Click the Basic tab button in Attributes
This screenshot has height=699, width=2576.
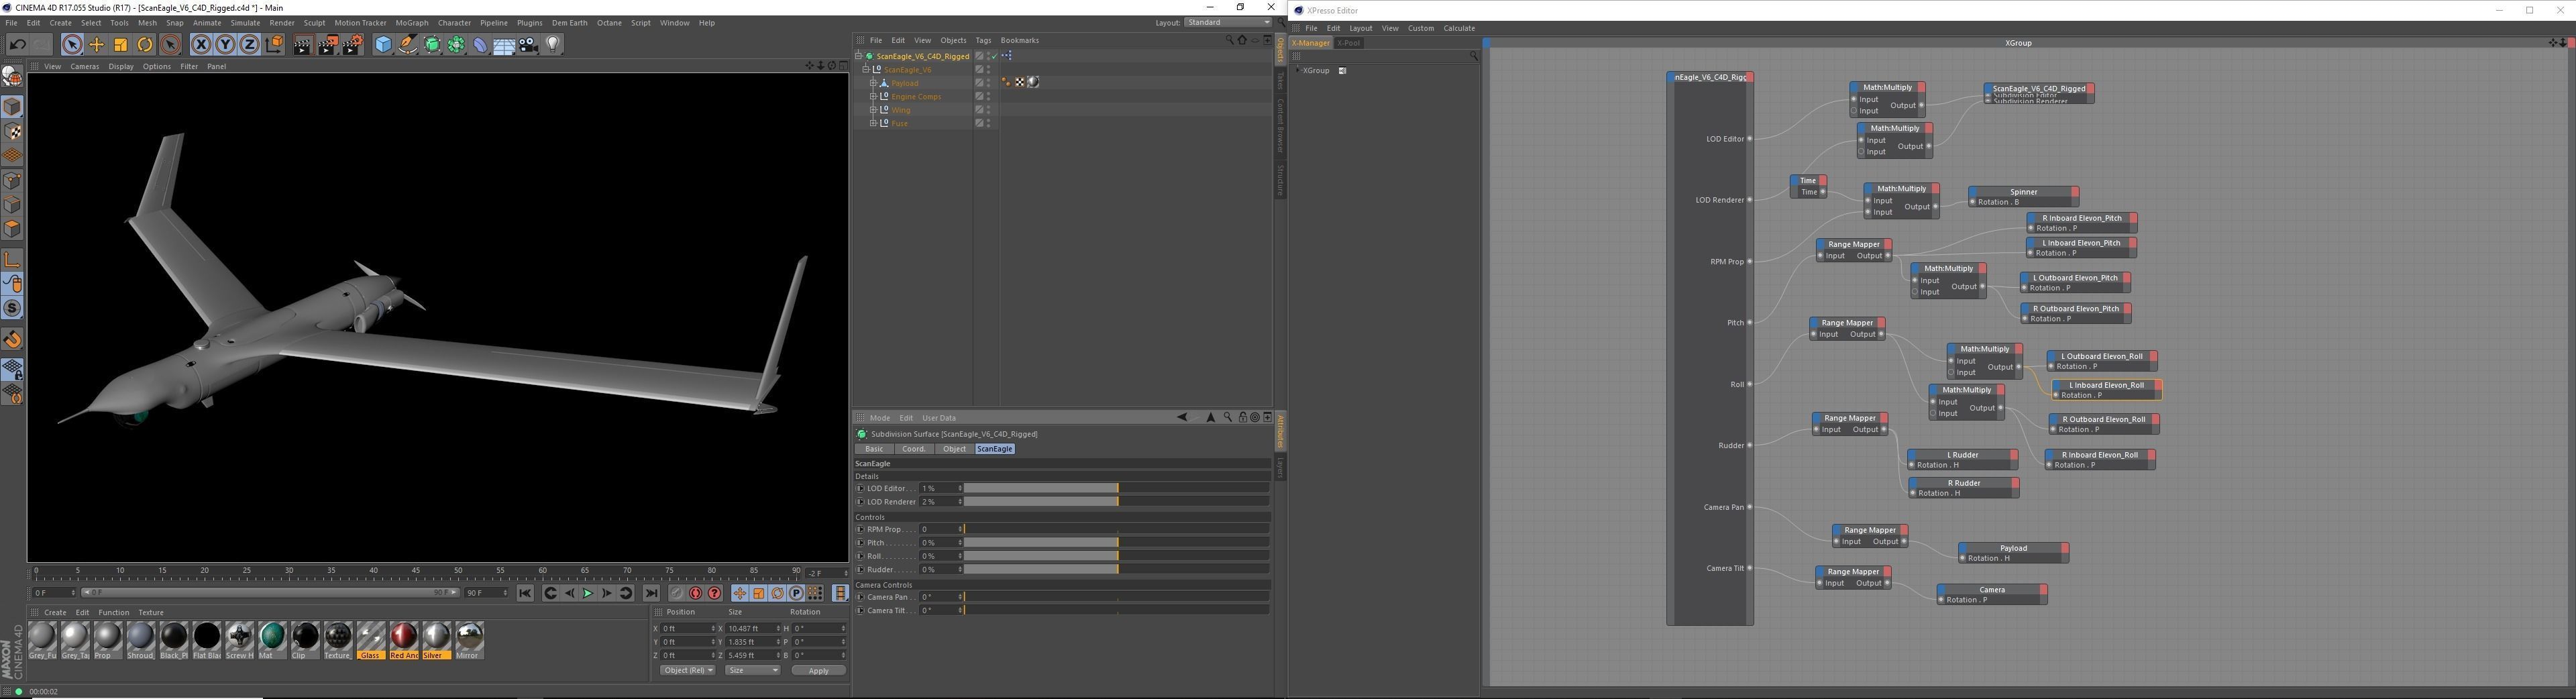pos(874,450)
